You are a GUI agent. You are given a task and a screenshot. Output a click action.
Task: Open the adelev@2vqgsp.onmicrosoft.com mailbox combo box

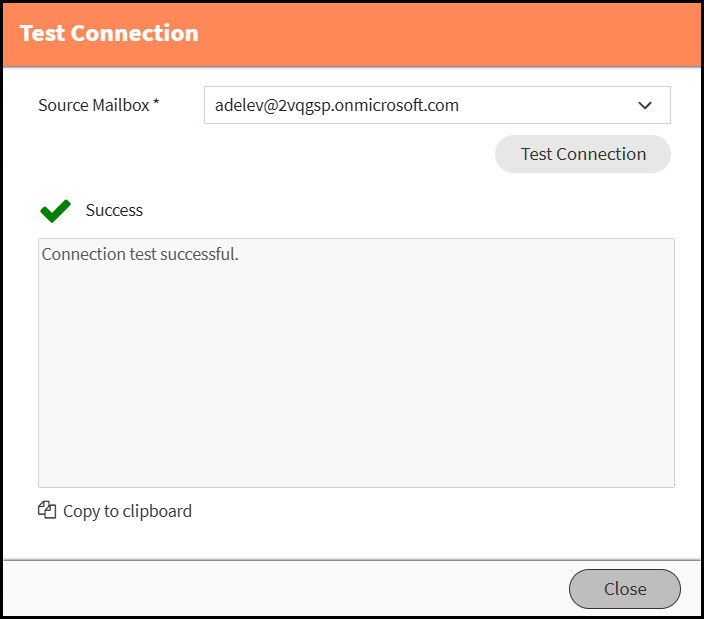pos(420,105)
